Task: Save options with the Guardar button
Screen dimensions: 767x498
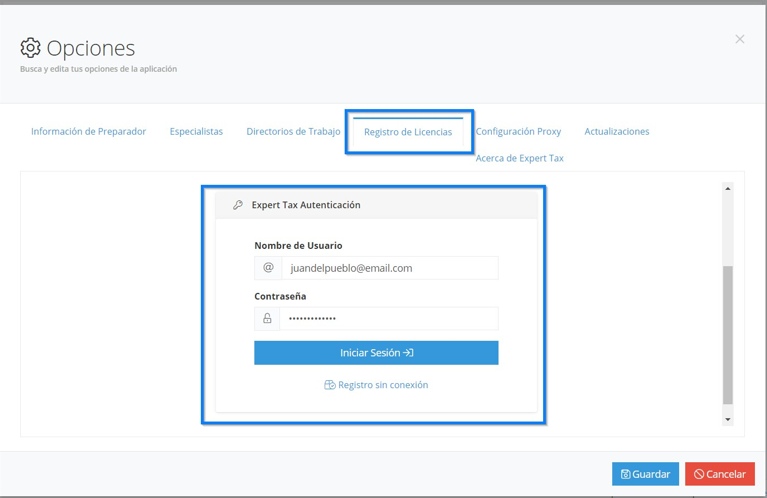Action: [645, 474]
